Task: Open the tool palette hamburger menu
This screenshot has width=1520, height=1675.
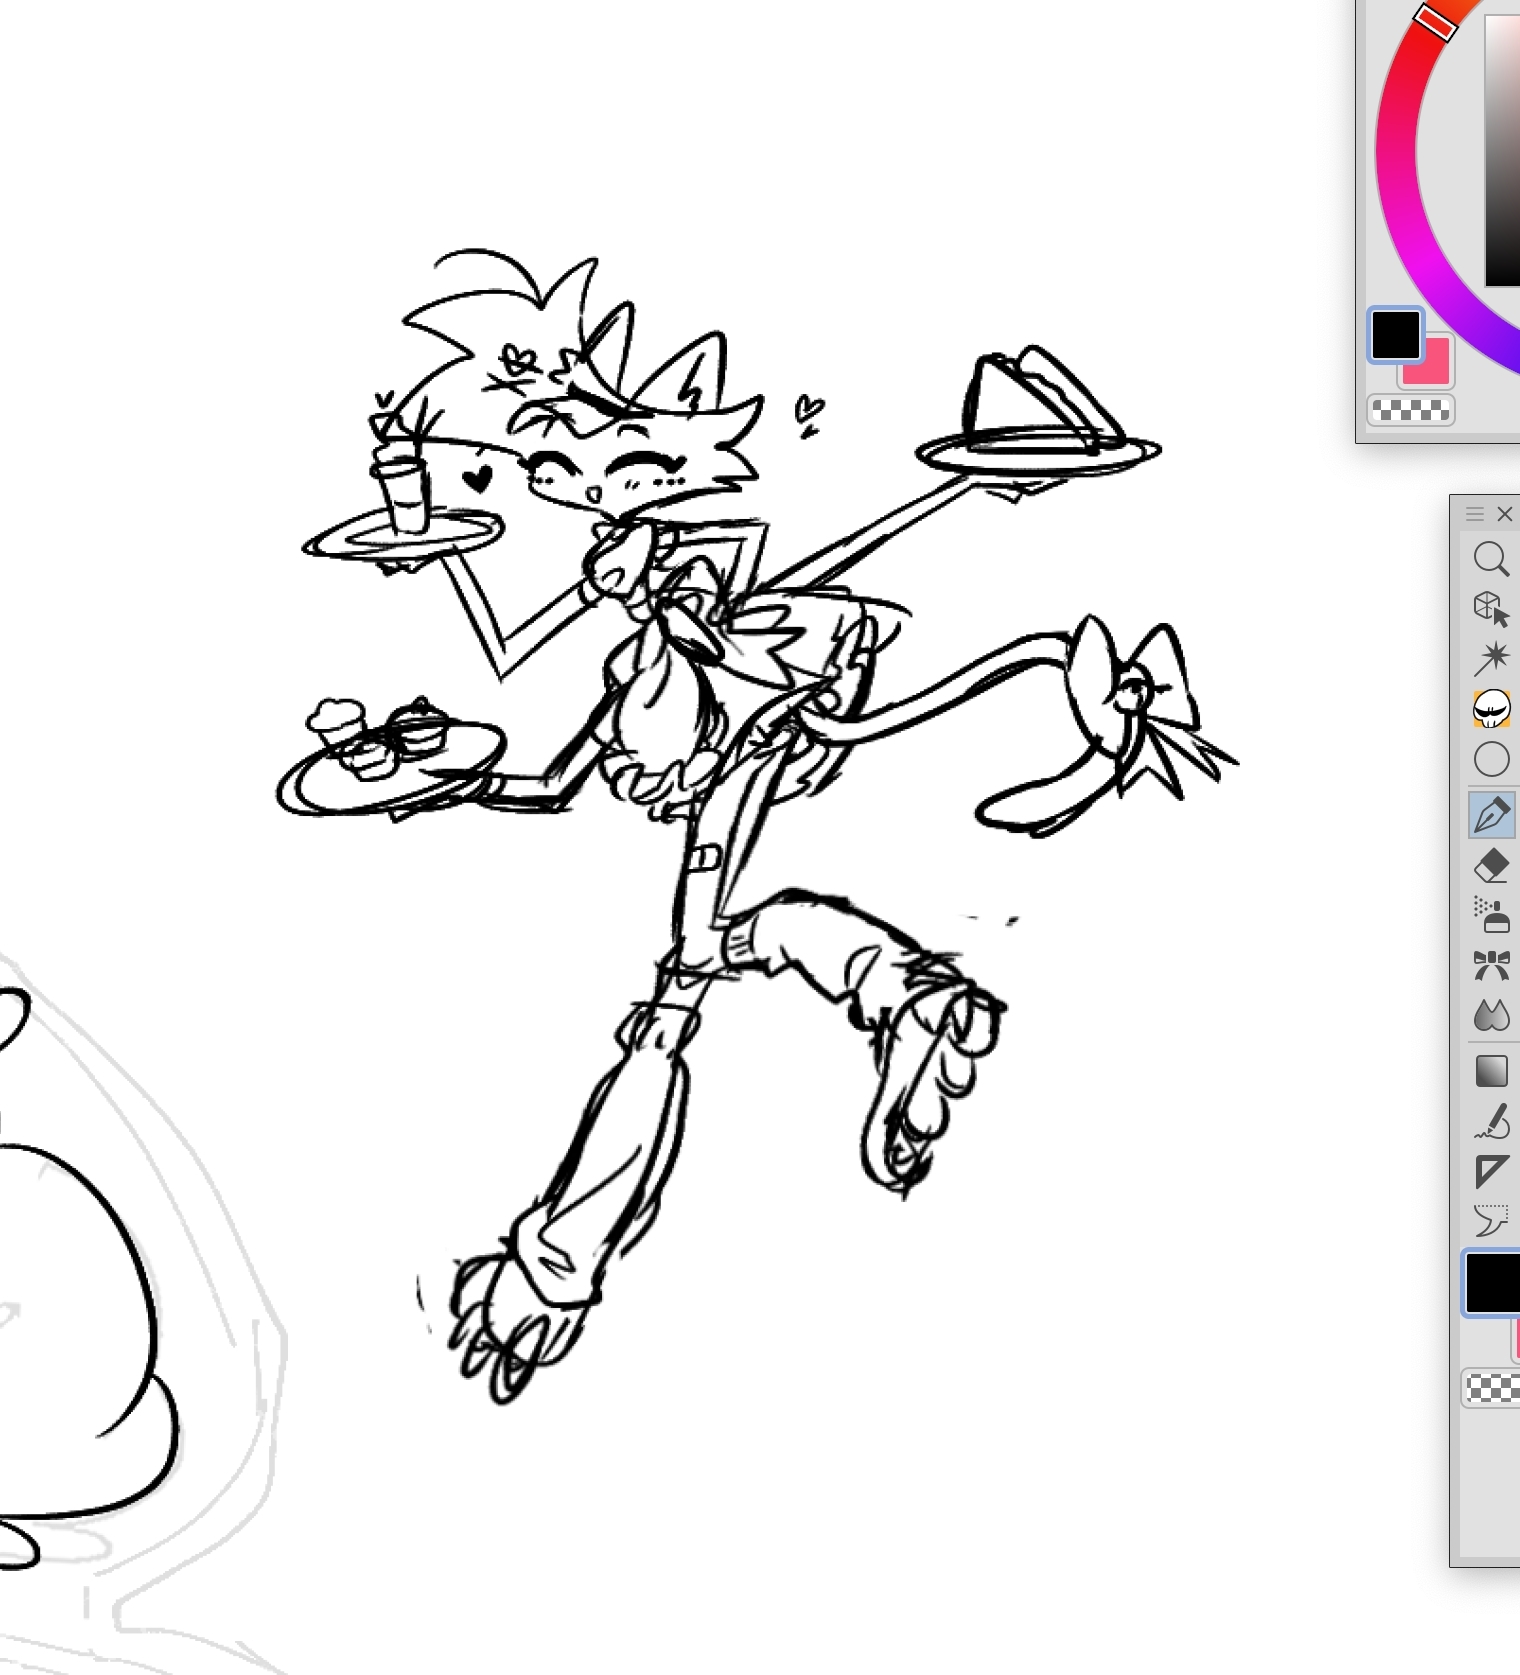Action: [1474, 514]
